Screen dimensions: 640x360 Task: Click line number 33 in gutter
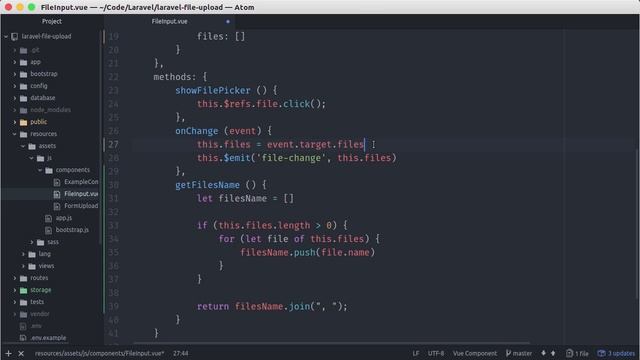click(113, 225)
